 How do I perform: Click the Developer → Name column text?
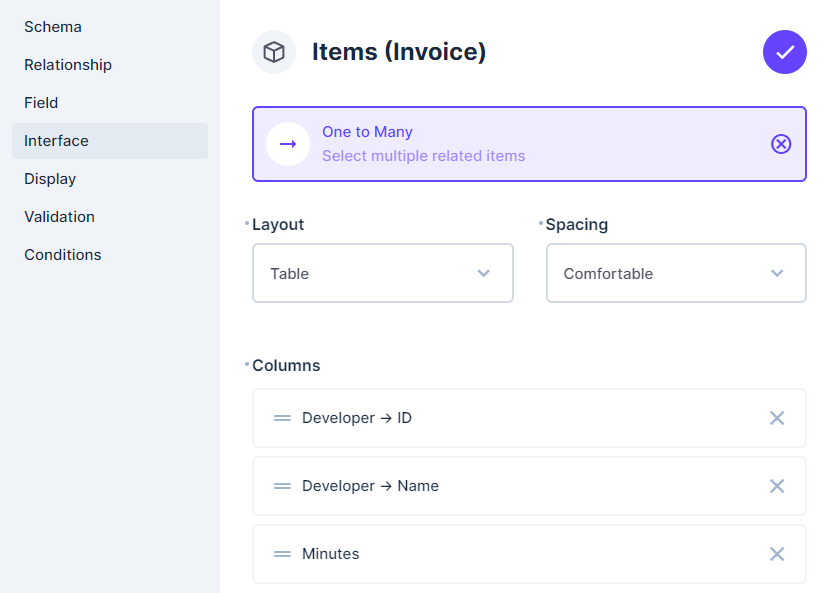(370, 486)
